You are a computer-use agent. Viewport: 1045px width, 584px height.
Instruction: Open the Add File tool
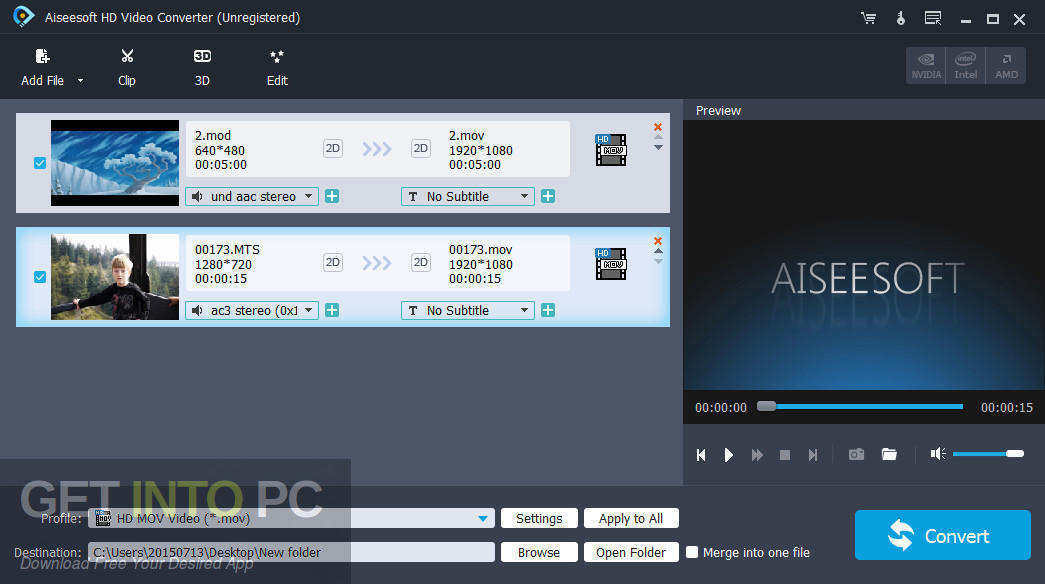(40, 67)
